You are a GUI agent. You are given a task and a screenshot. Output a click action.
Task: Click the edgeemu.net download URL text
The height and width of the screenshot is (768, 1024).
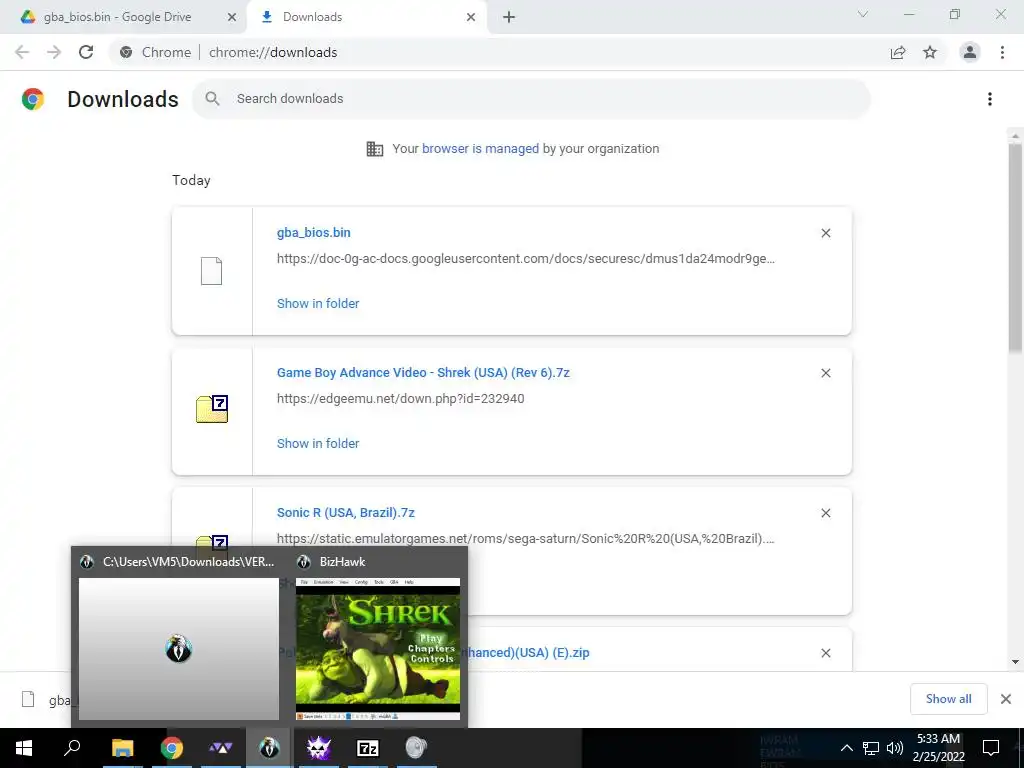pos(400,398)
